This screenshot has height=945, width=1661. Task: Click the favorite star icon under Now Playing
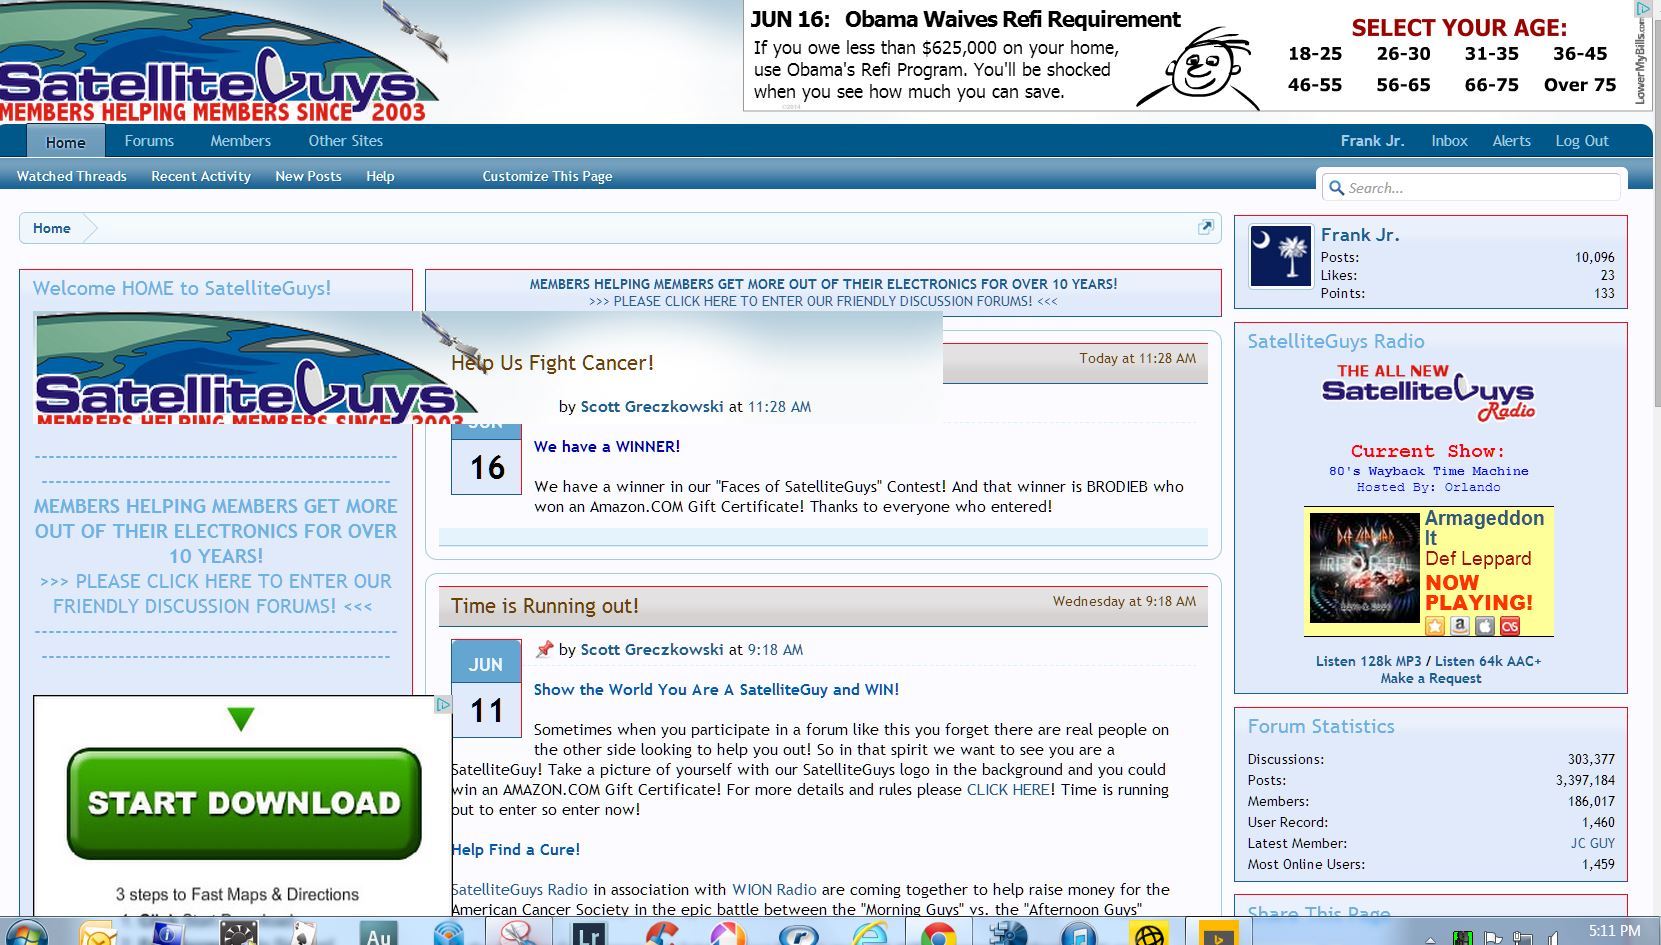pos(1436,626)
